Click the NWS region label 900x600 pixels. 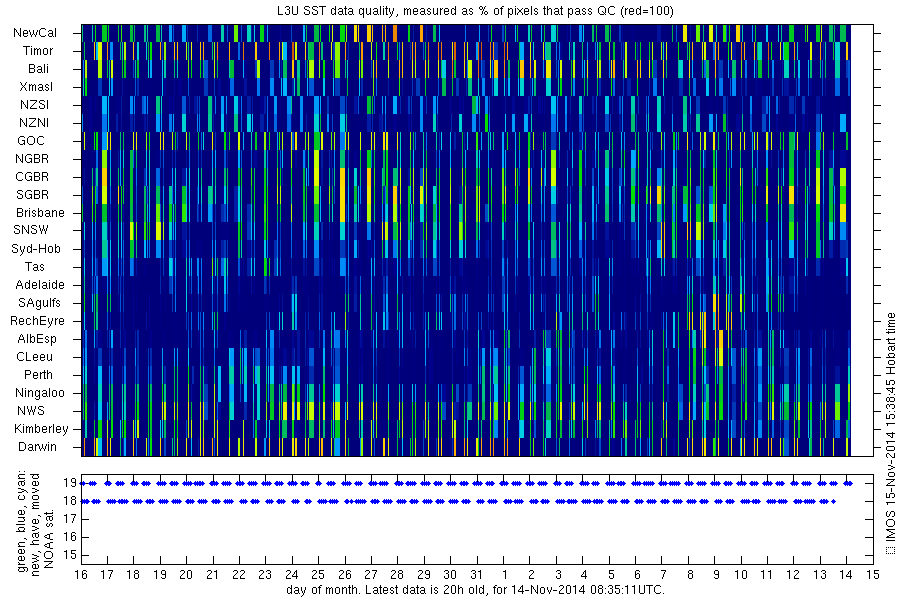coord(31,411)
